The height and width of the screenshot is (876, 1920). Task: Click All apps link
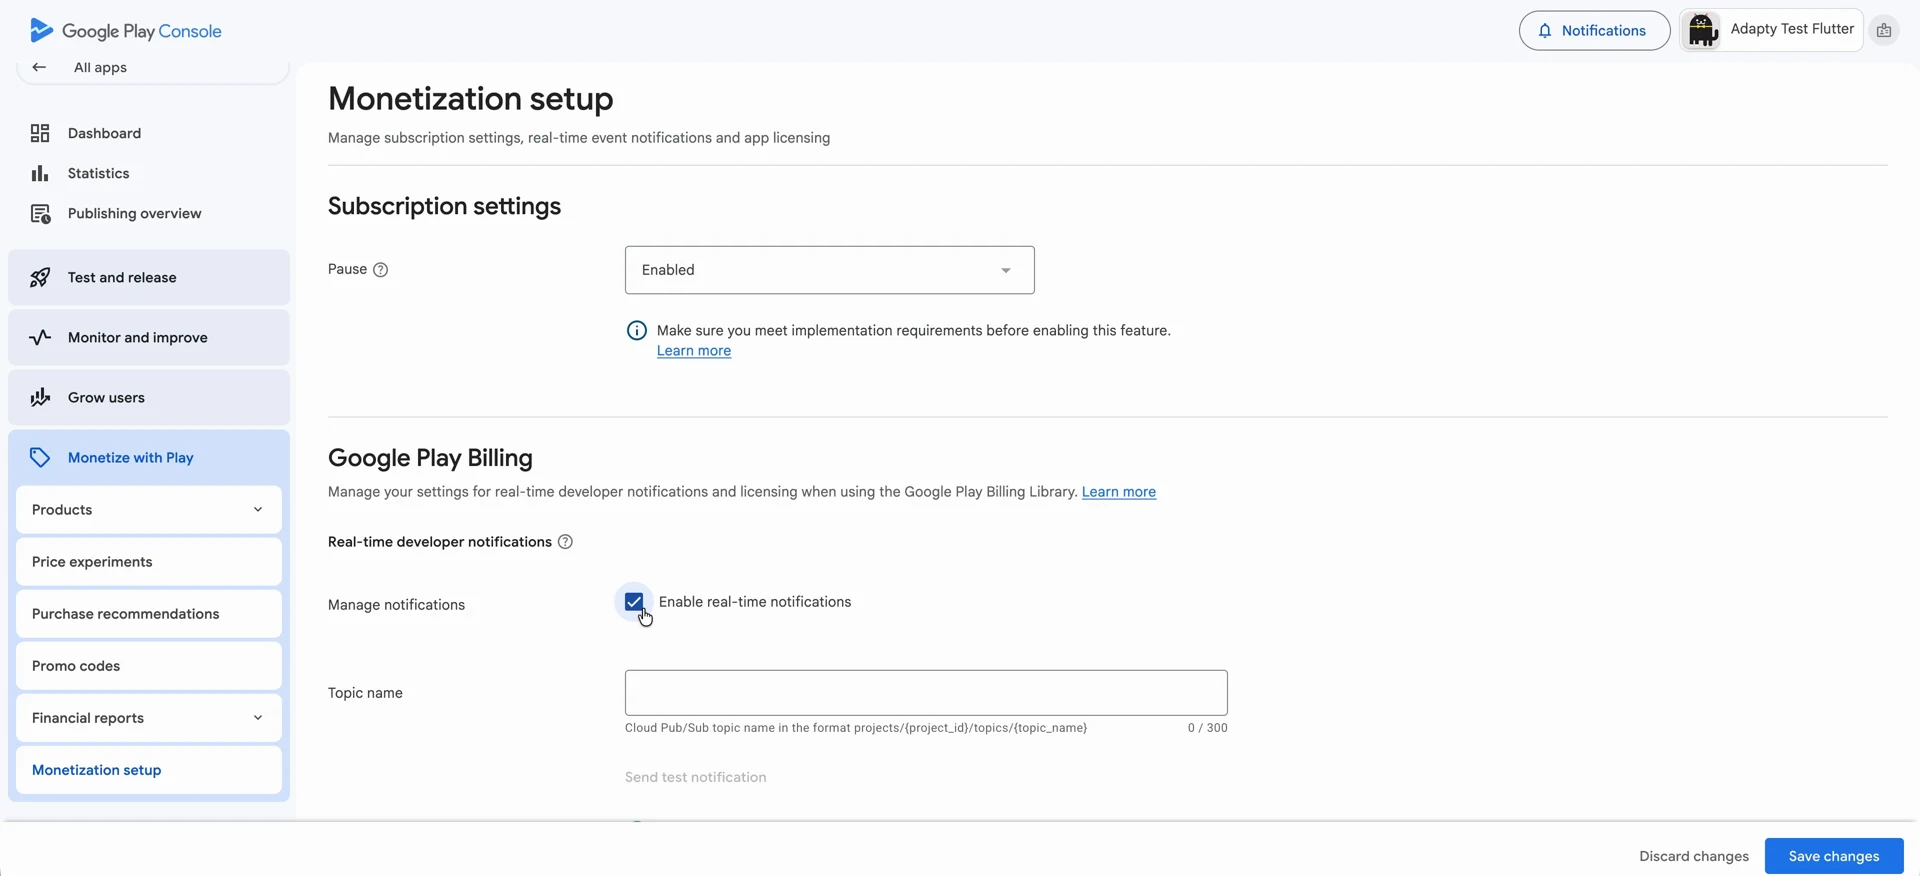click(x=100, y=67)
